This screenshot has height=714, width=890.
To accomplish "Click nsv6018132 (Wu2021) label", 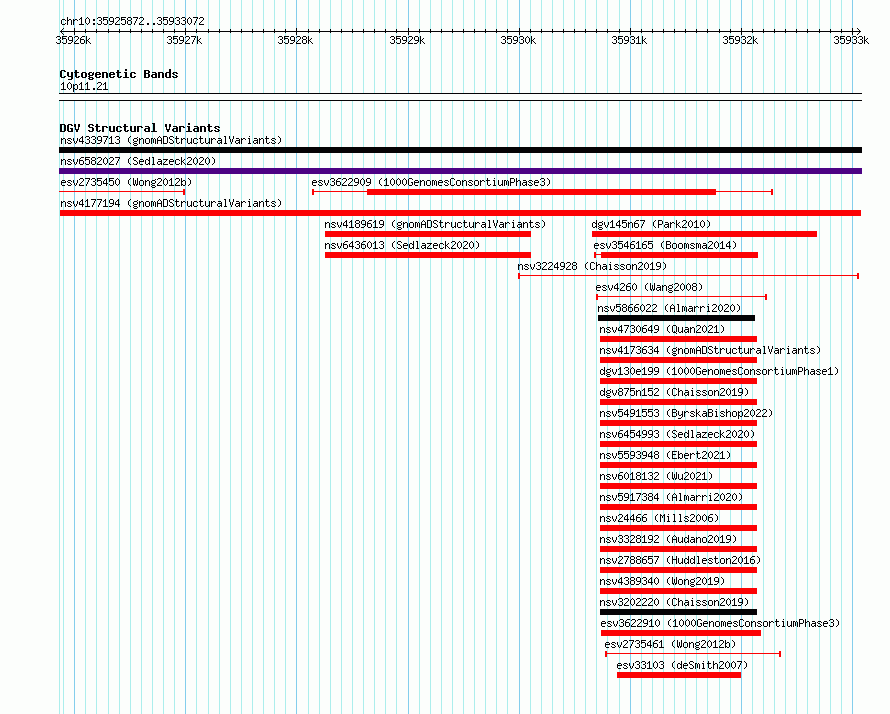I will [x=656, y=476].
